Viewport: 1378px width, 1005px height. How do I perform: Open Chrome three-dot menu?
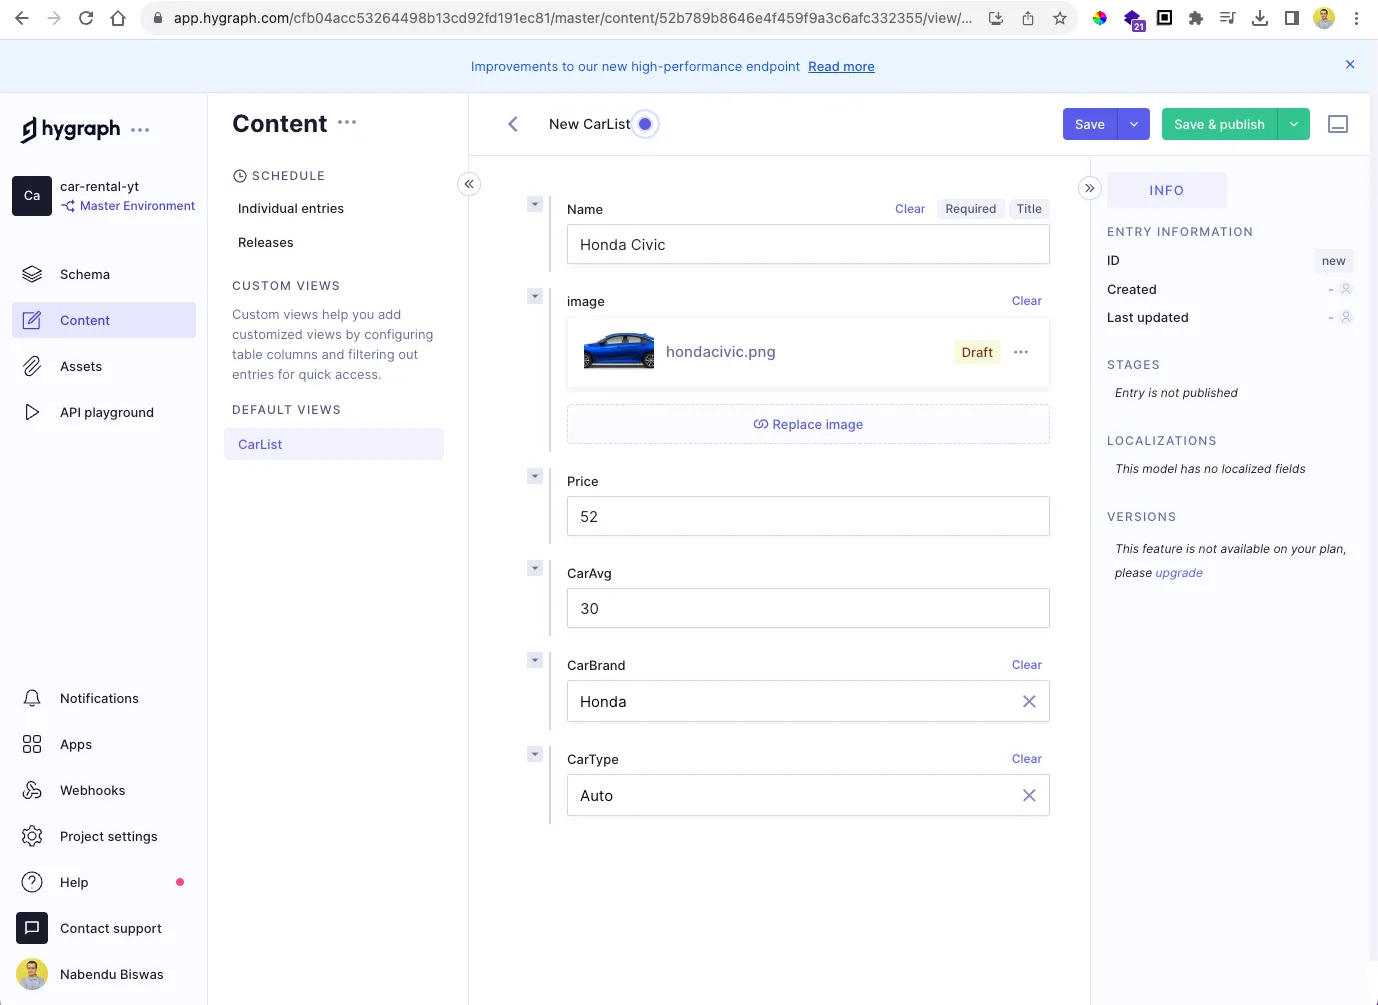coord(1356,18)
